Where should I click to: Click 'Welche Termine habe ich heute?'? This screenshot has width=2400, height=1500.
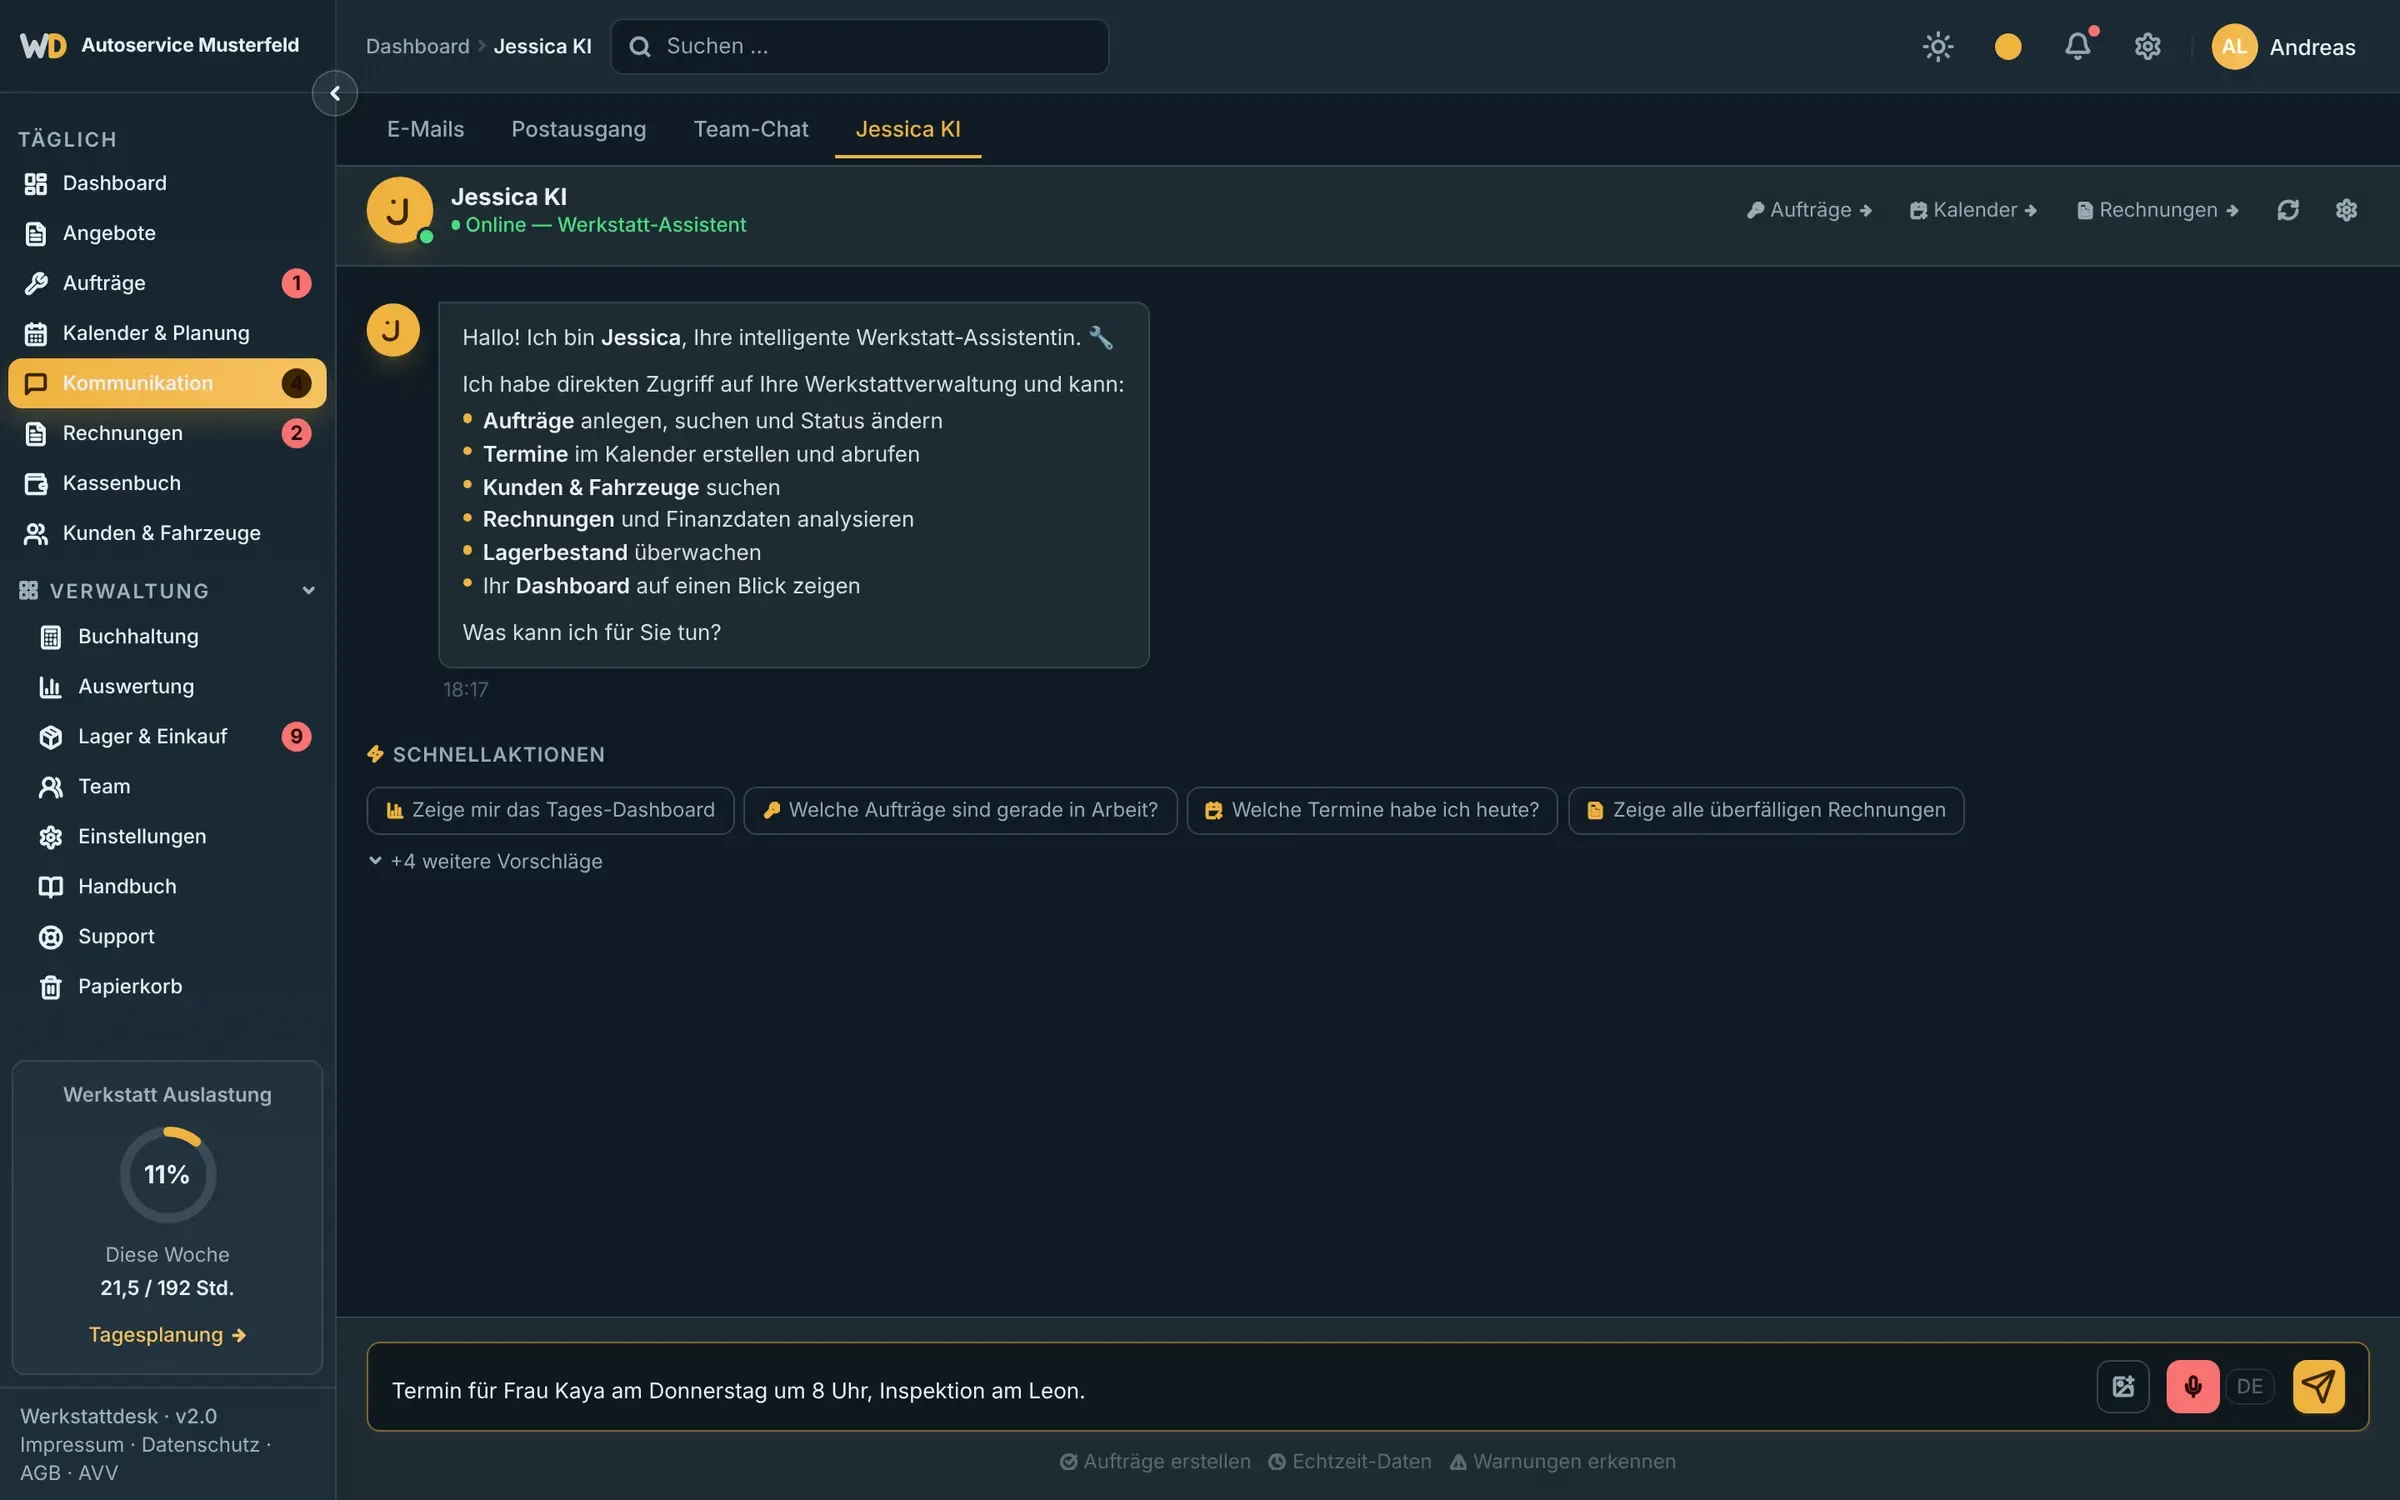point(1372,810)
